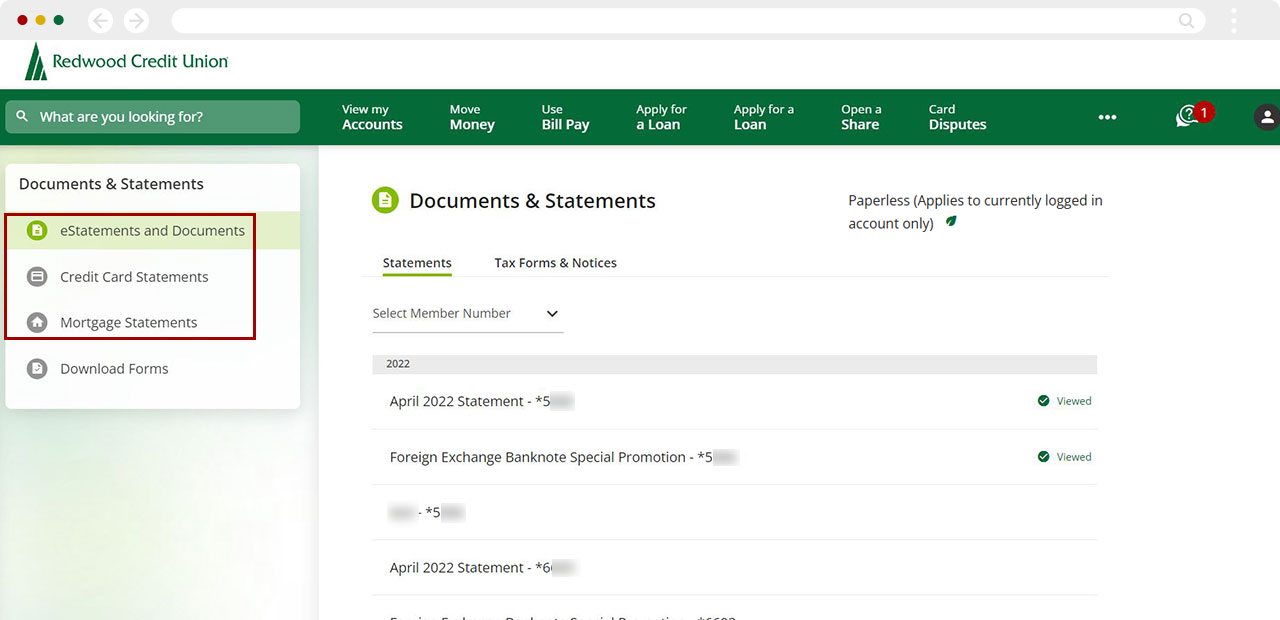Click the browser address bar search icon
This screenshot has width=1280, height=620.
click(1186, 20)
